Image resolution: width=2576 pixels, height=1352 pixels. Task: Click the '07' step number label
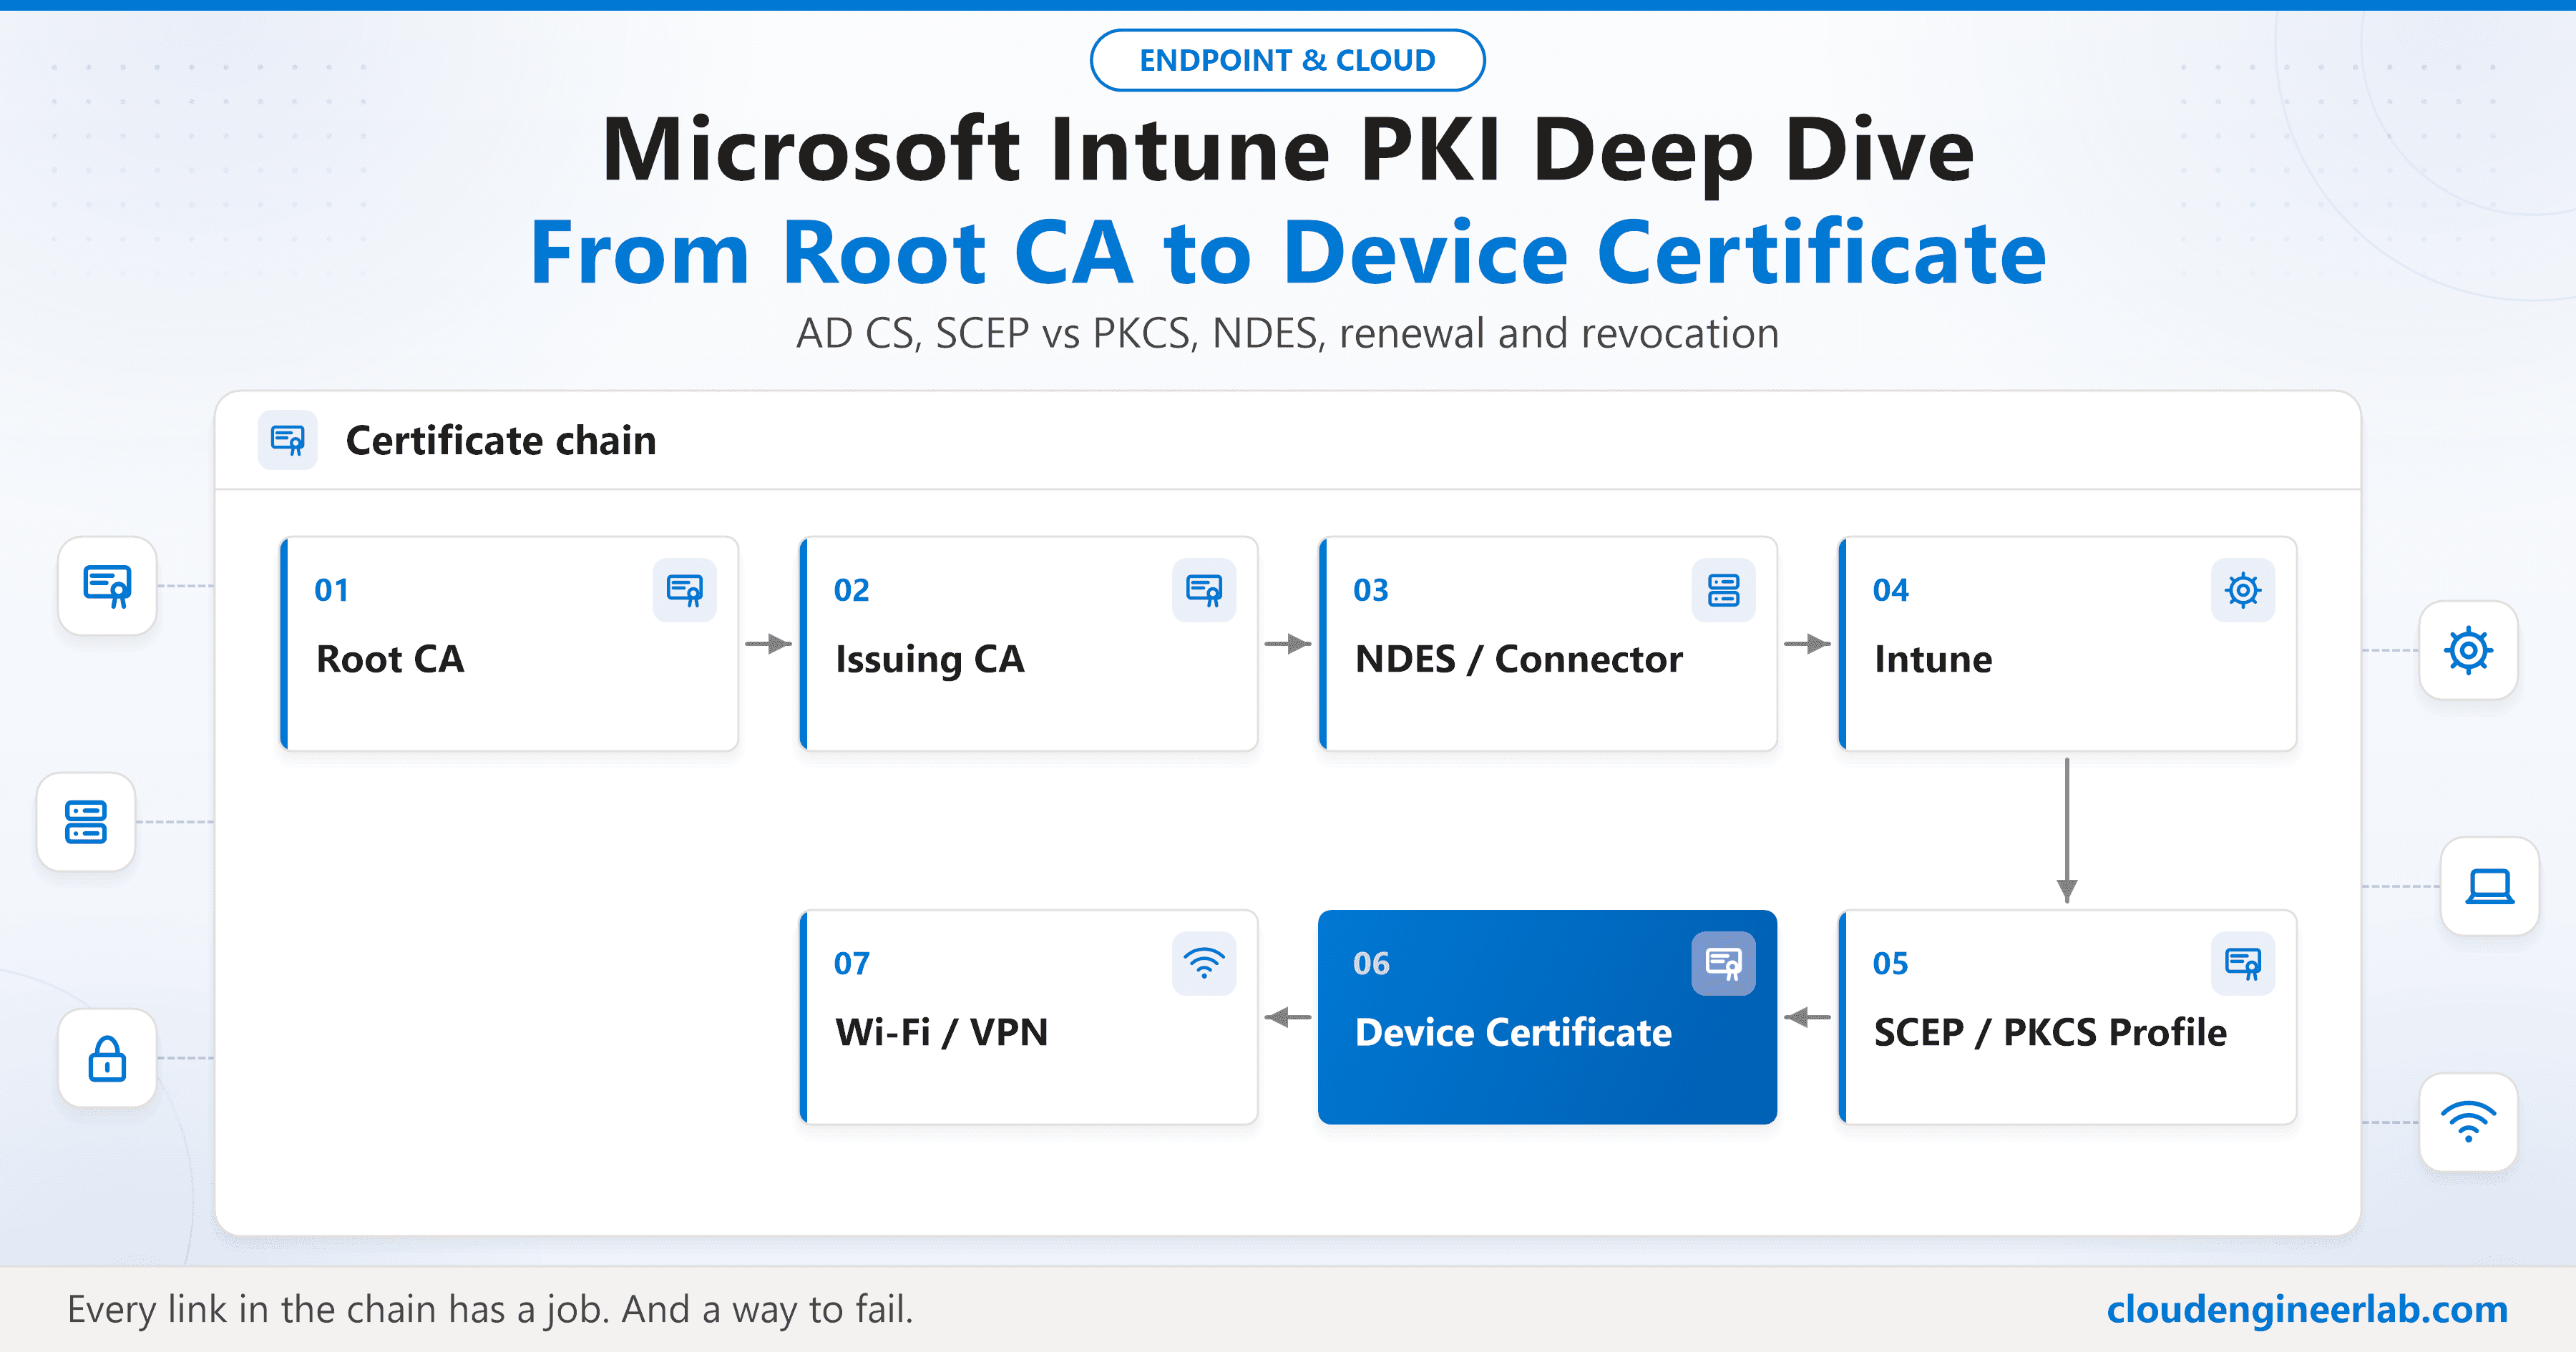(x=851, y=963)
